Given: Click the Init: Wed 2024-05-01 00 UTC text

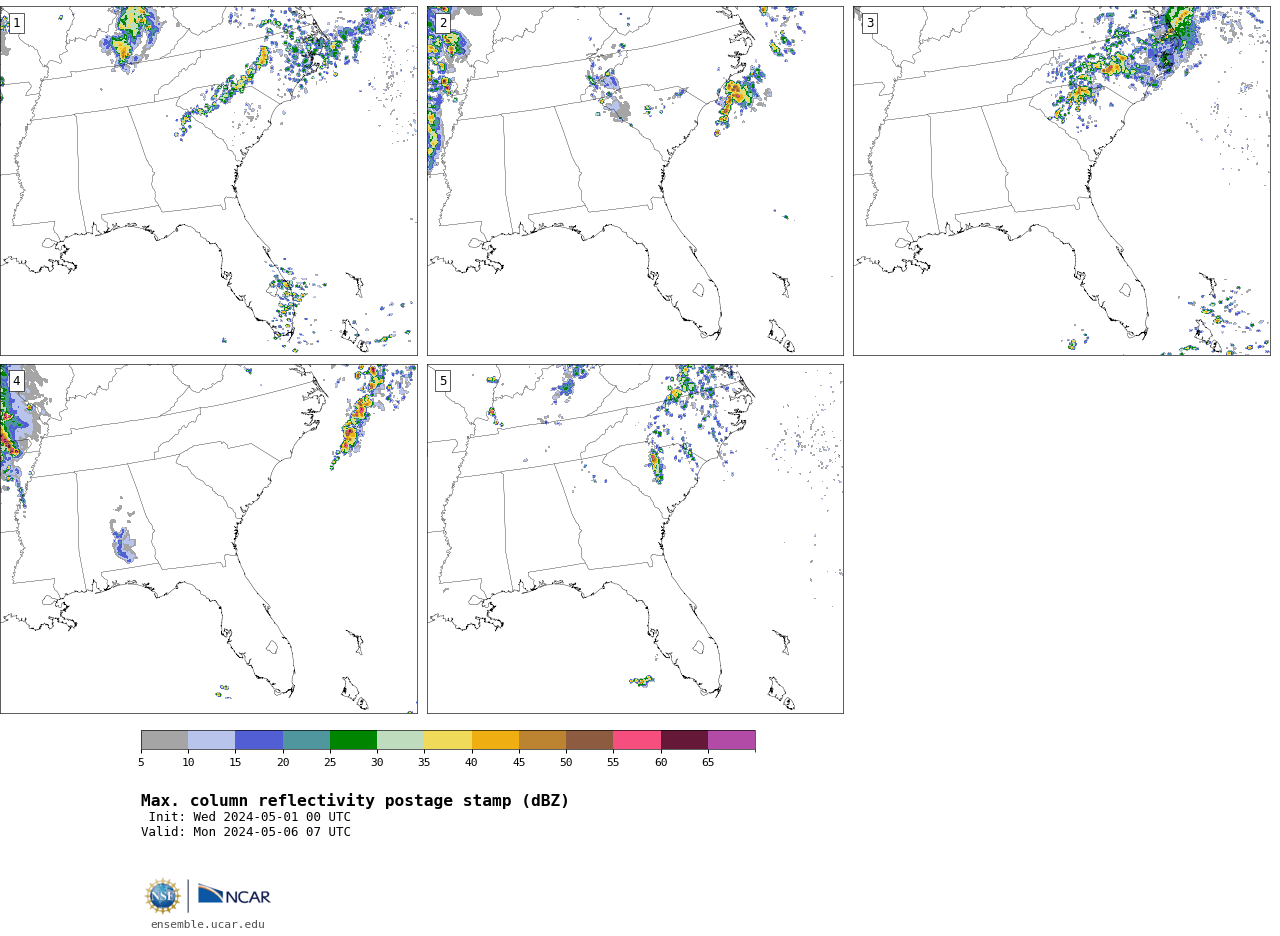Looking at the screenshot, I should pyautogui.click(x=250, y=817).
